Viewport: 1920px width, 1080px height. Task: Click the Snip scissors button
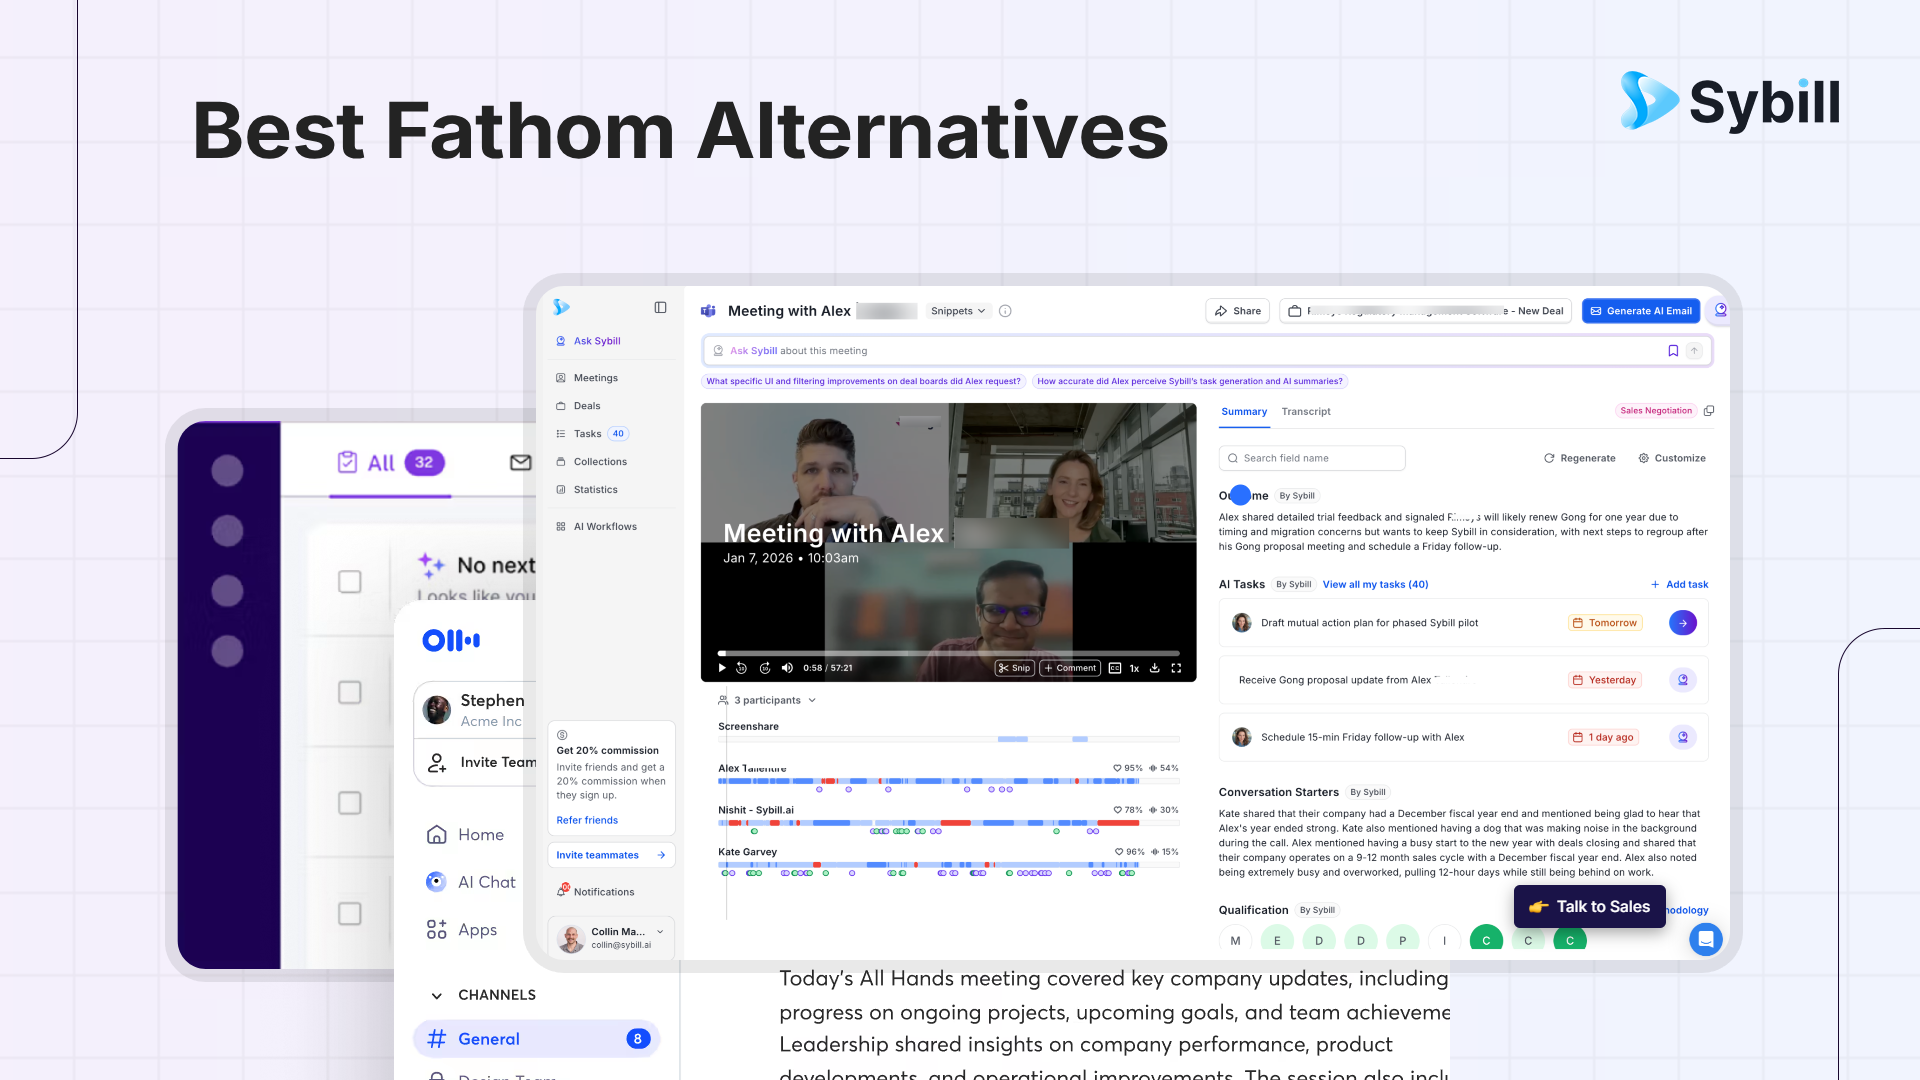coord(1014,668)
